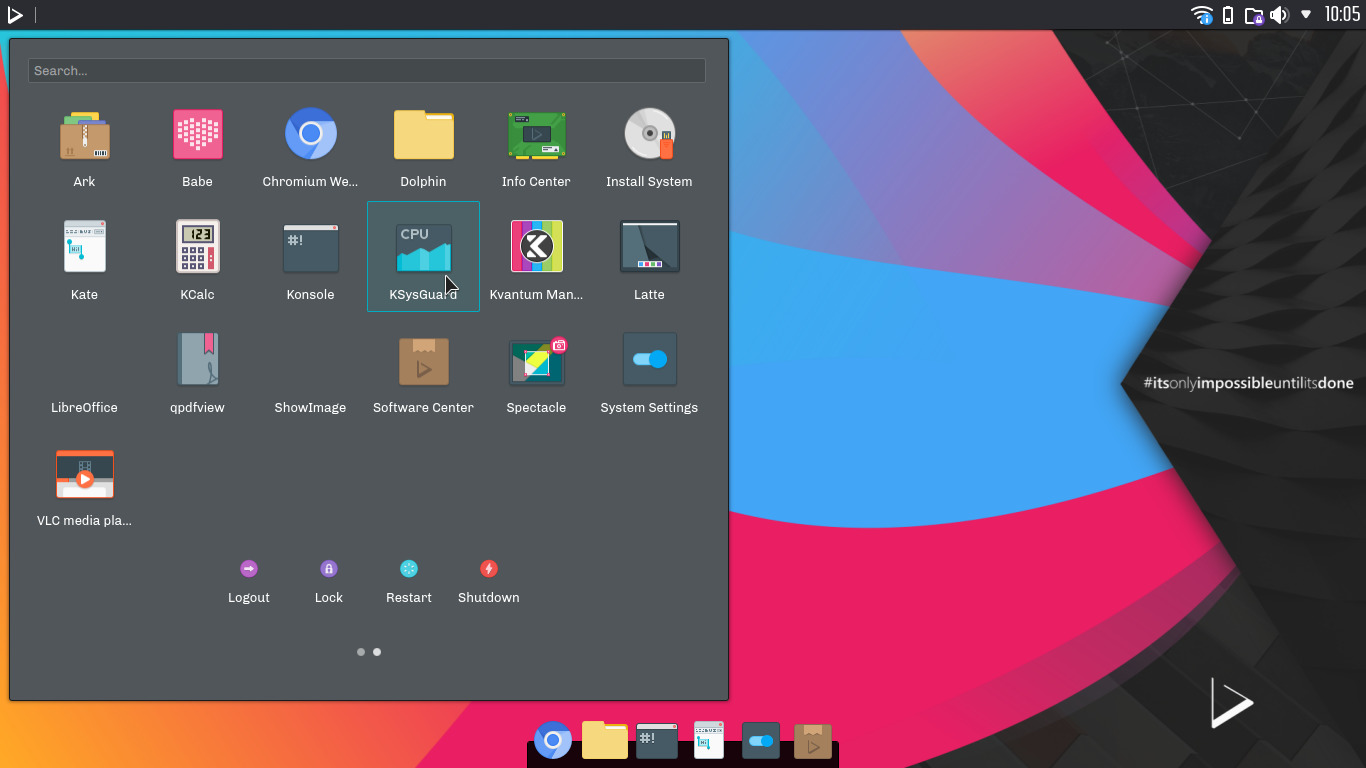The height and width of the screenshot is (768, 1366).
Task: Switch to the second launcher page dot
Action: coord(376,651)
